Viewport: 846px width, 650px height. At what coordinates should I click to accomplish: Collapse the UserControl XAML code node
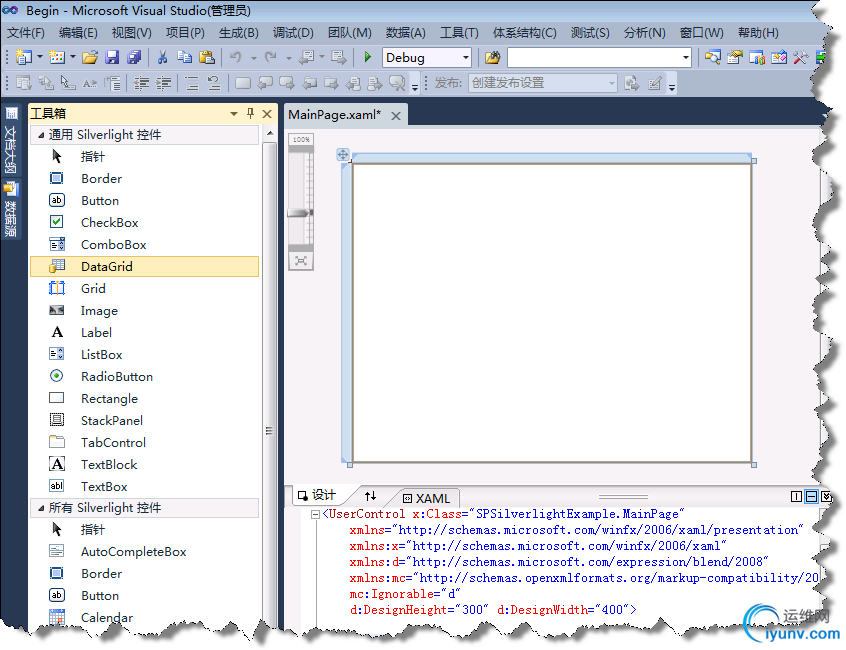point(316,514)
